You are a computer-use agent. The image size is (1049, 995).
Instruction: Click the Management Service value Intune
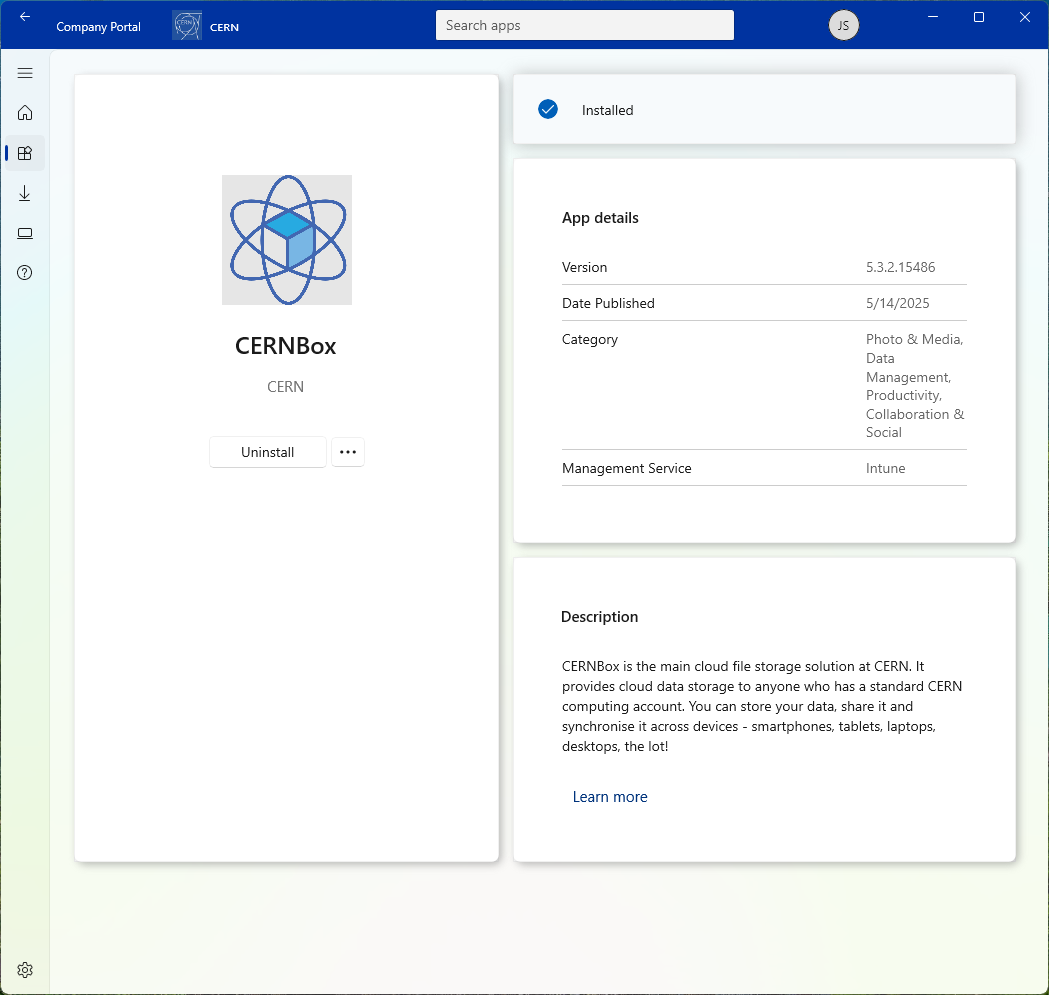coord(886,468)
